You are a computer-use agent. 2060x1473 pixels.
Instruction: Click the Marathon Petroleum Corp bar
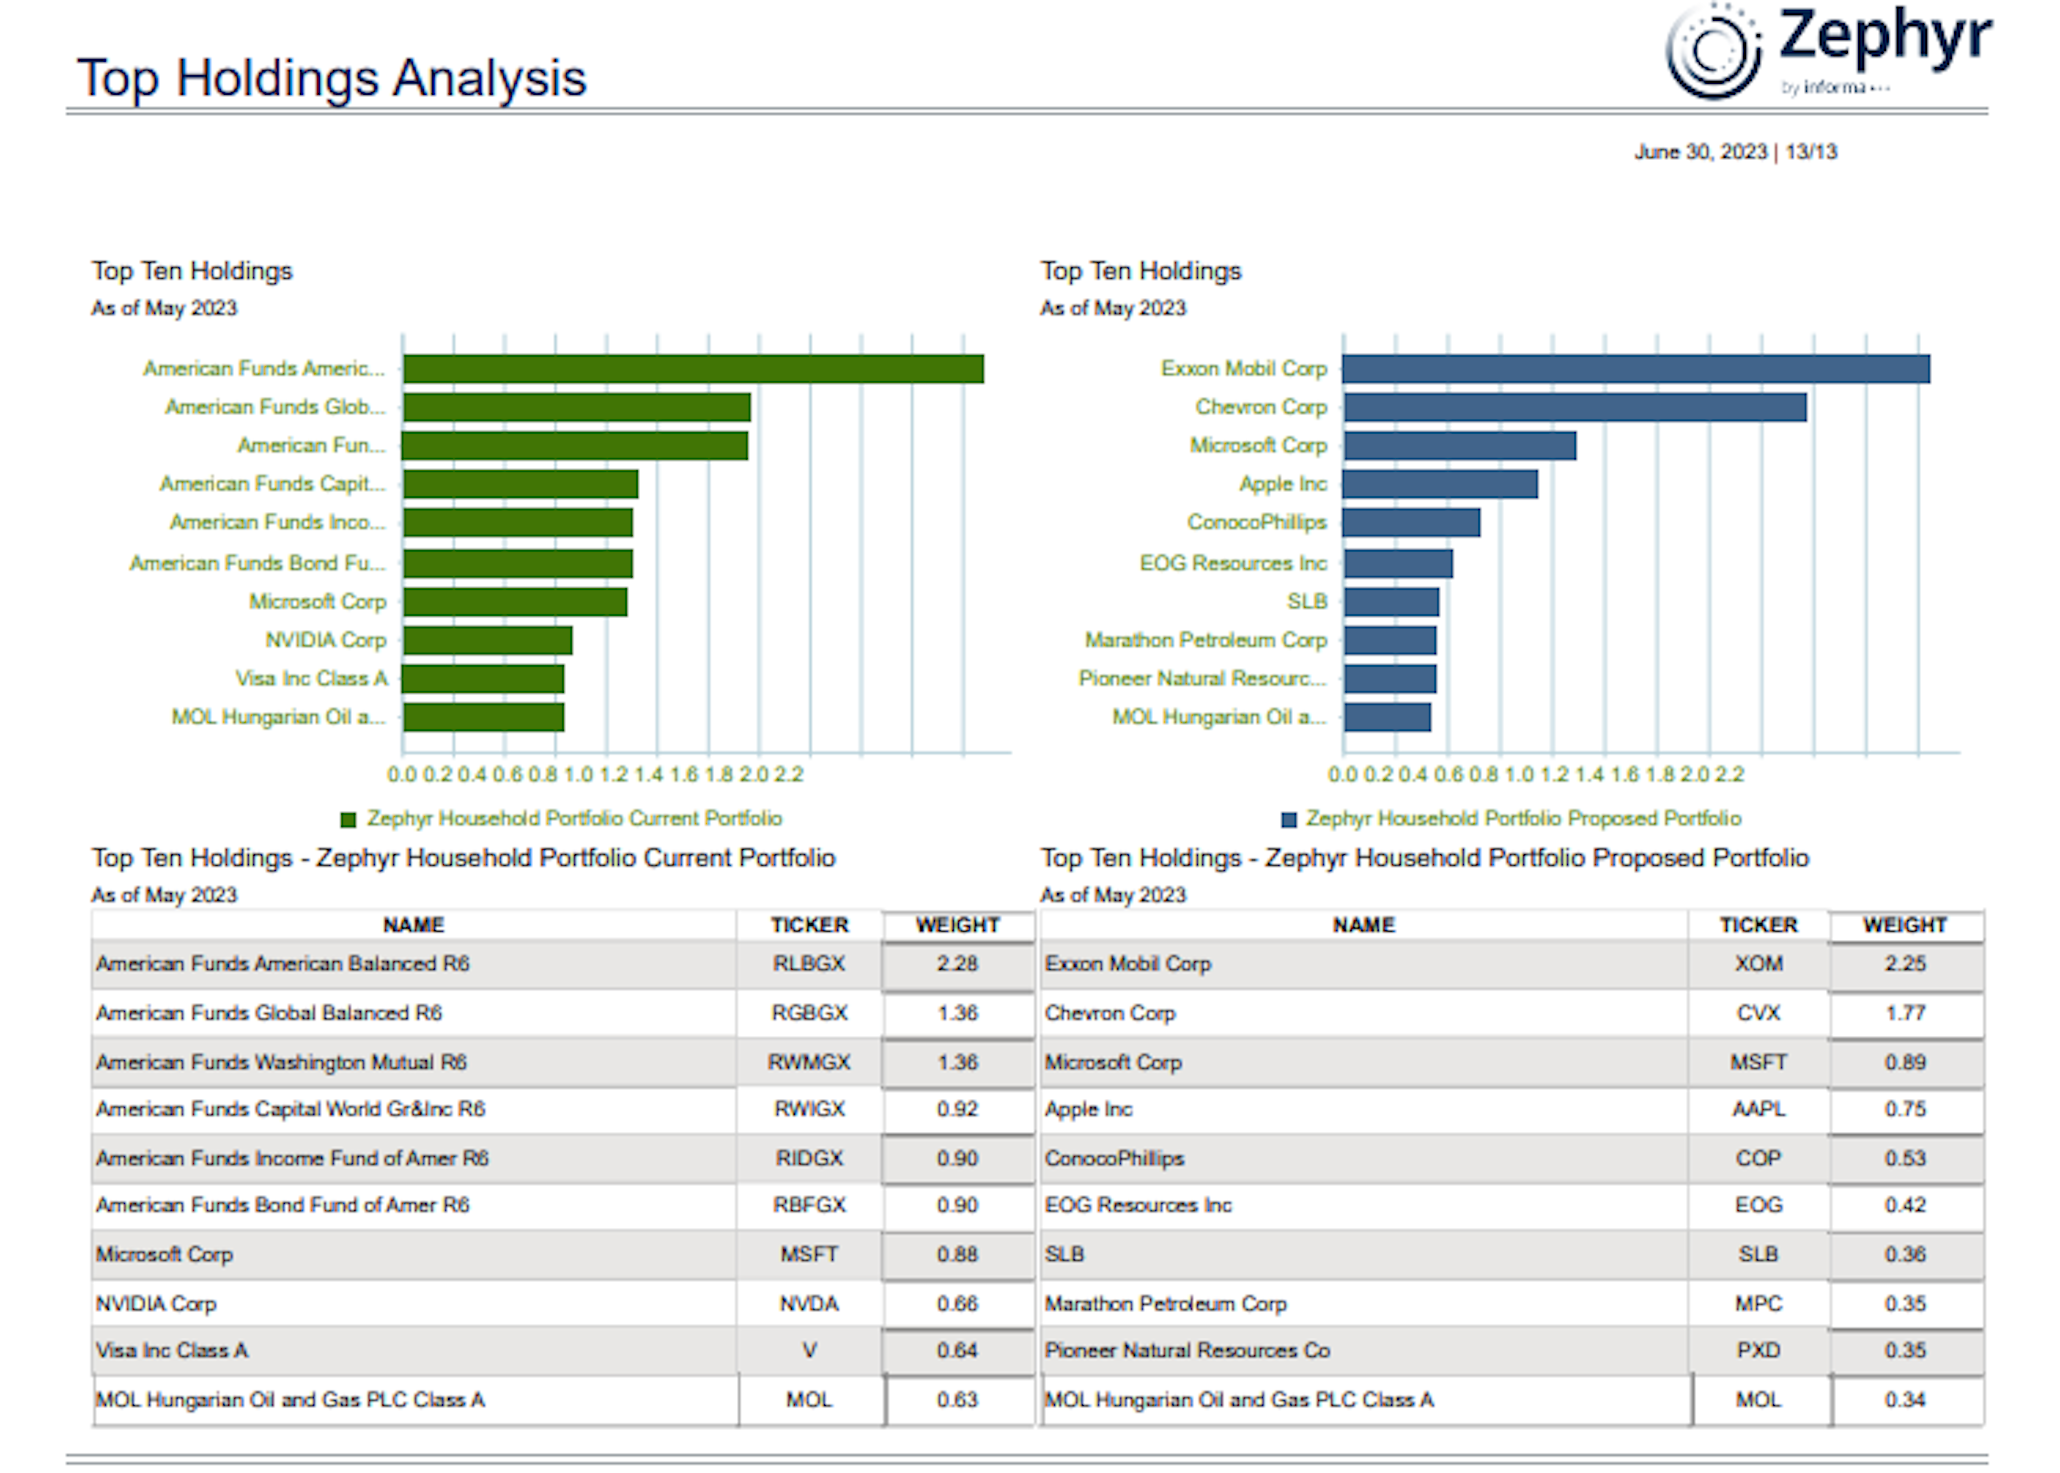[x=1390, y=640]
